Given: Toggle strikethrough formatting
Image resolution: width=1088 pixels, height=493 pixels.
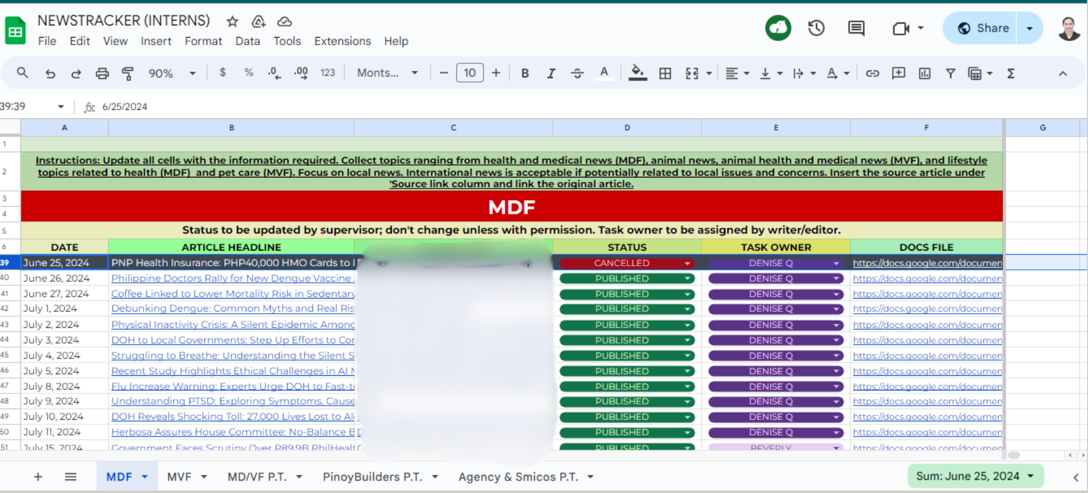Looking at the screenshot, I should pos(577,73).
